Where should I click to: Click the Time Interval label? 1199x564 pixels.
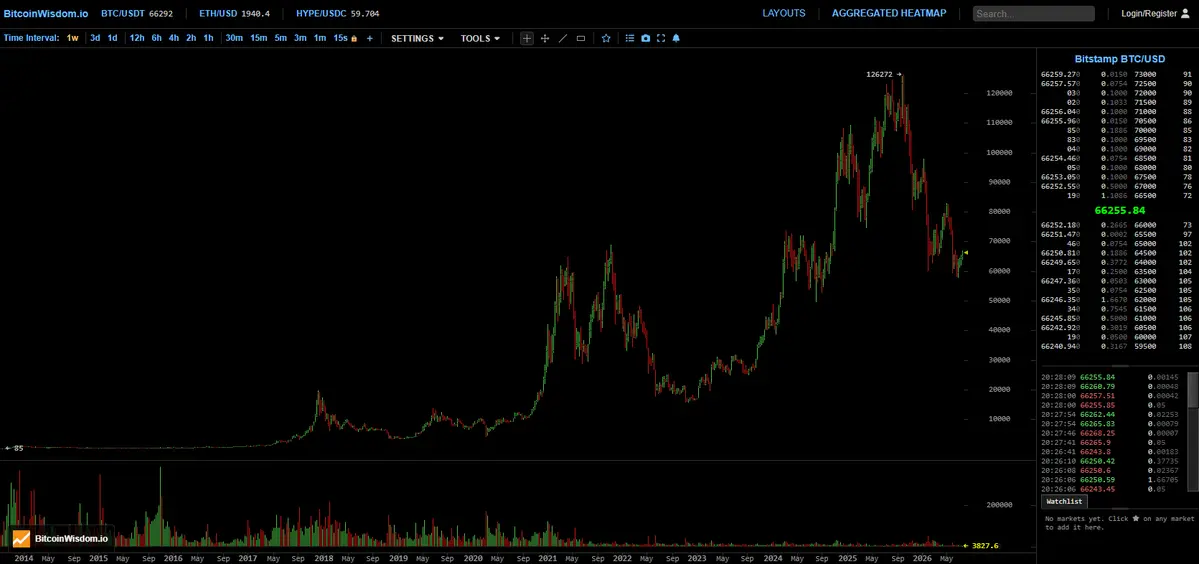coord(31,38)
